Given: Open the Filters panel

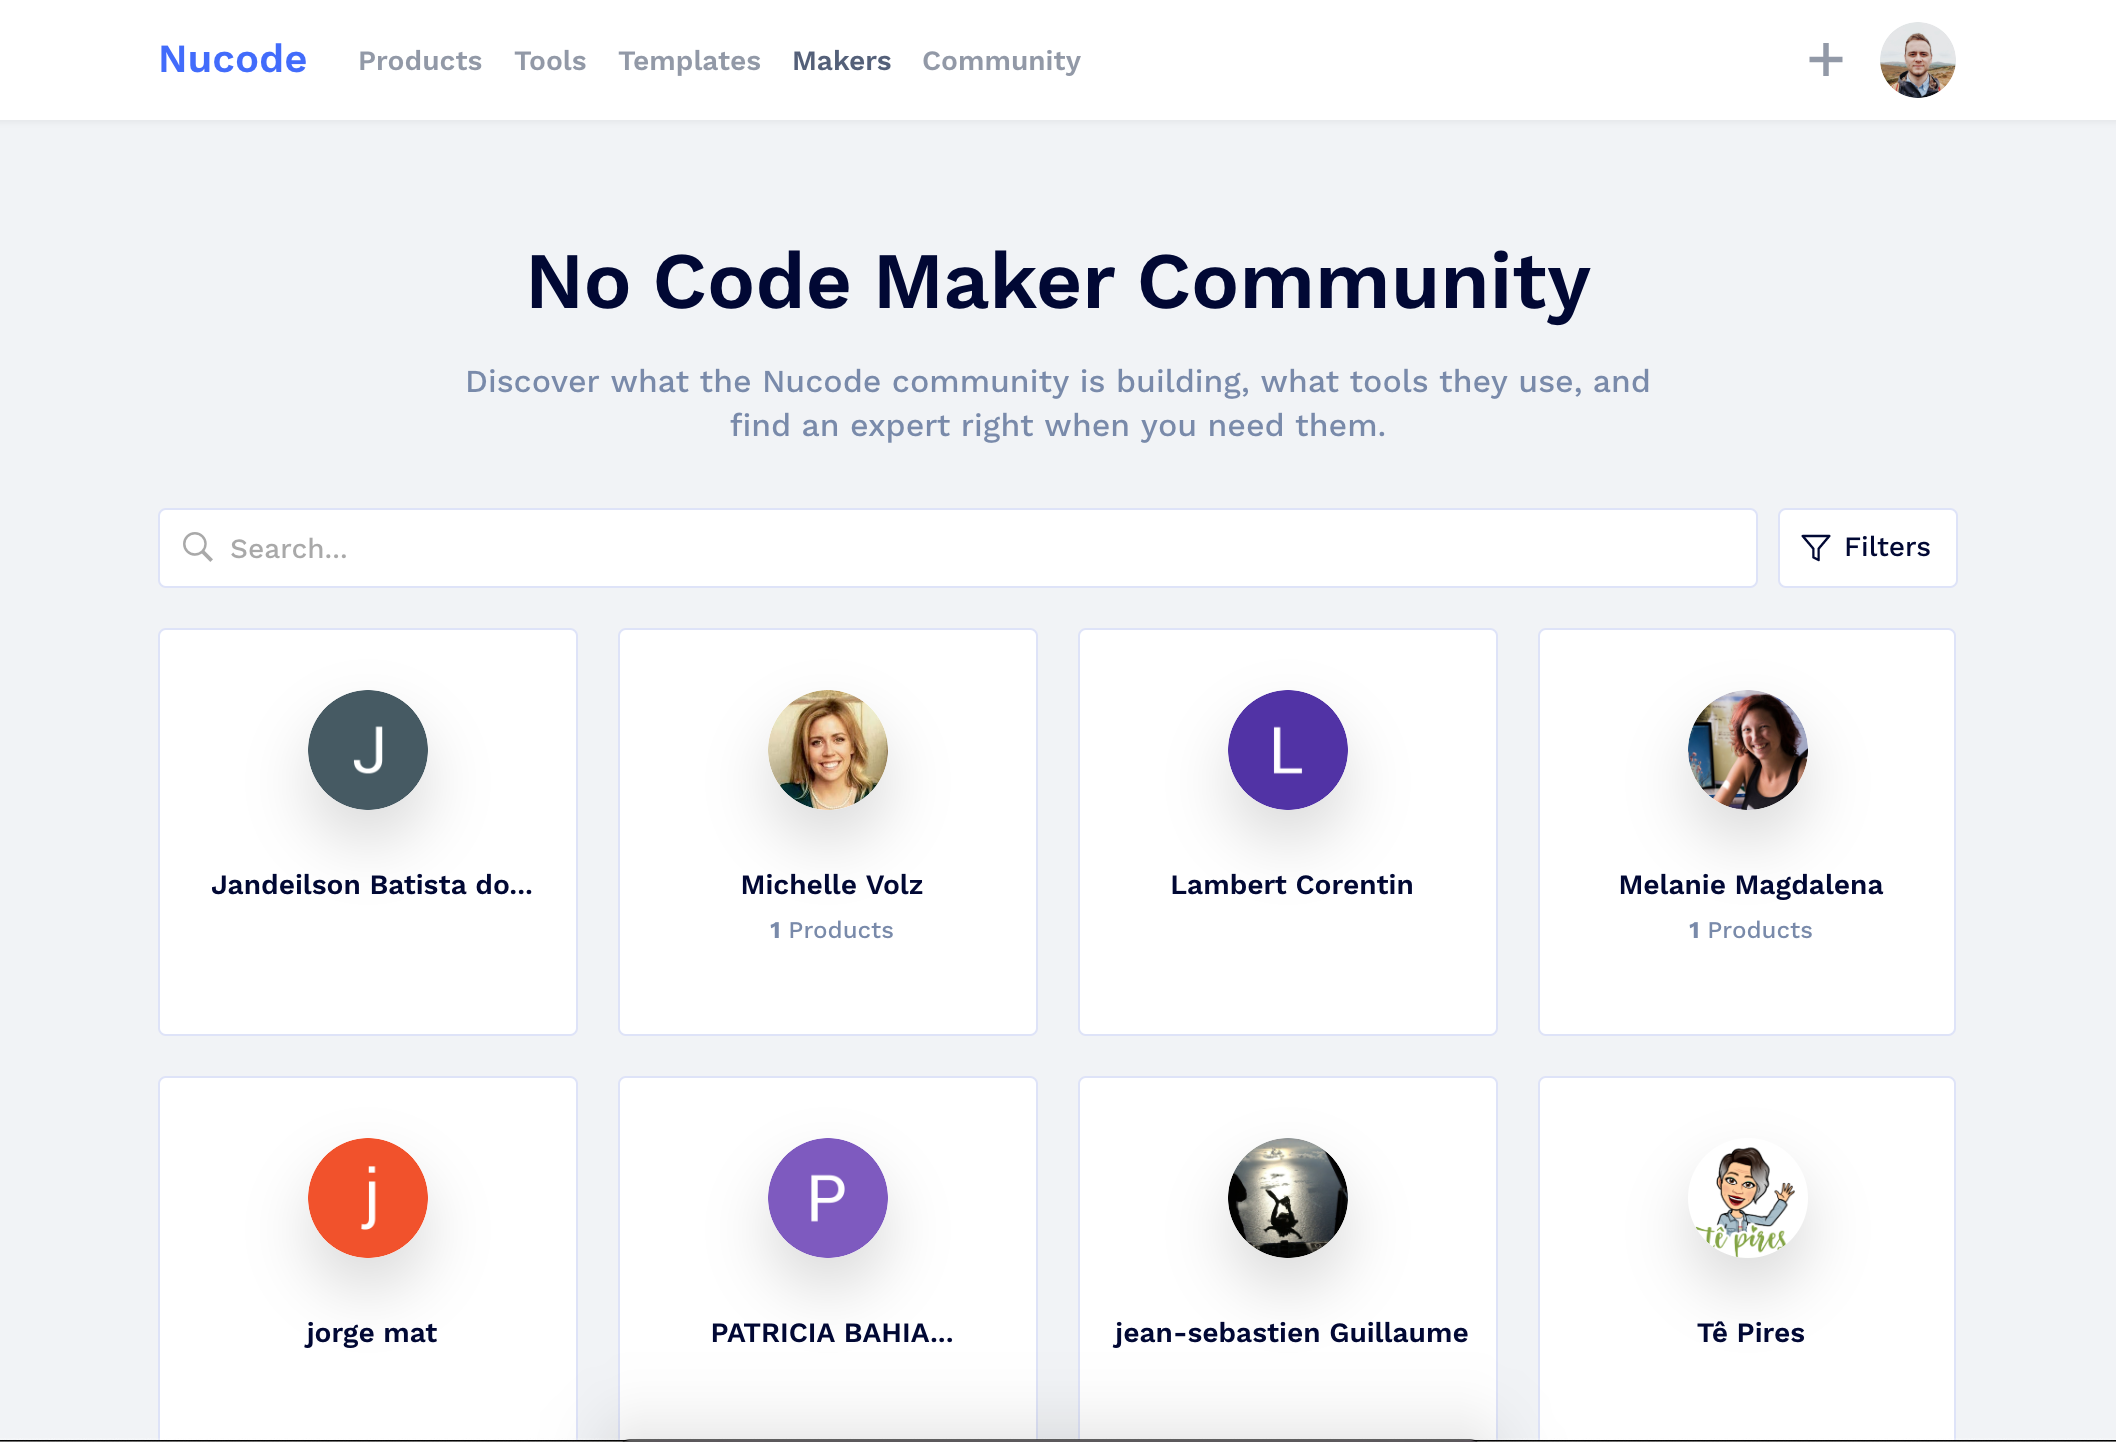Looking at the screenshot, I should coord(1866,547).
